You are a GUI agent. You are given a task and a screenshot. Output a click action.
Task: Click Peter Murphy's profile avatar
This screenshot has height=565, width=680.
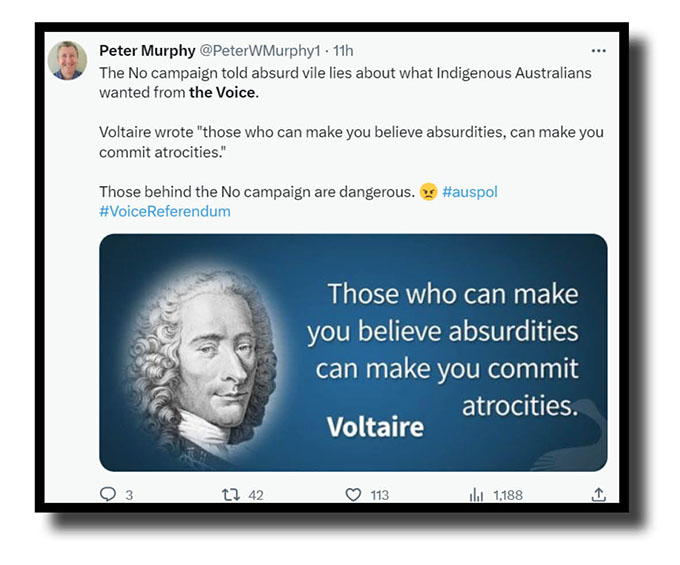coord(67,61)
